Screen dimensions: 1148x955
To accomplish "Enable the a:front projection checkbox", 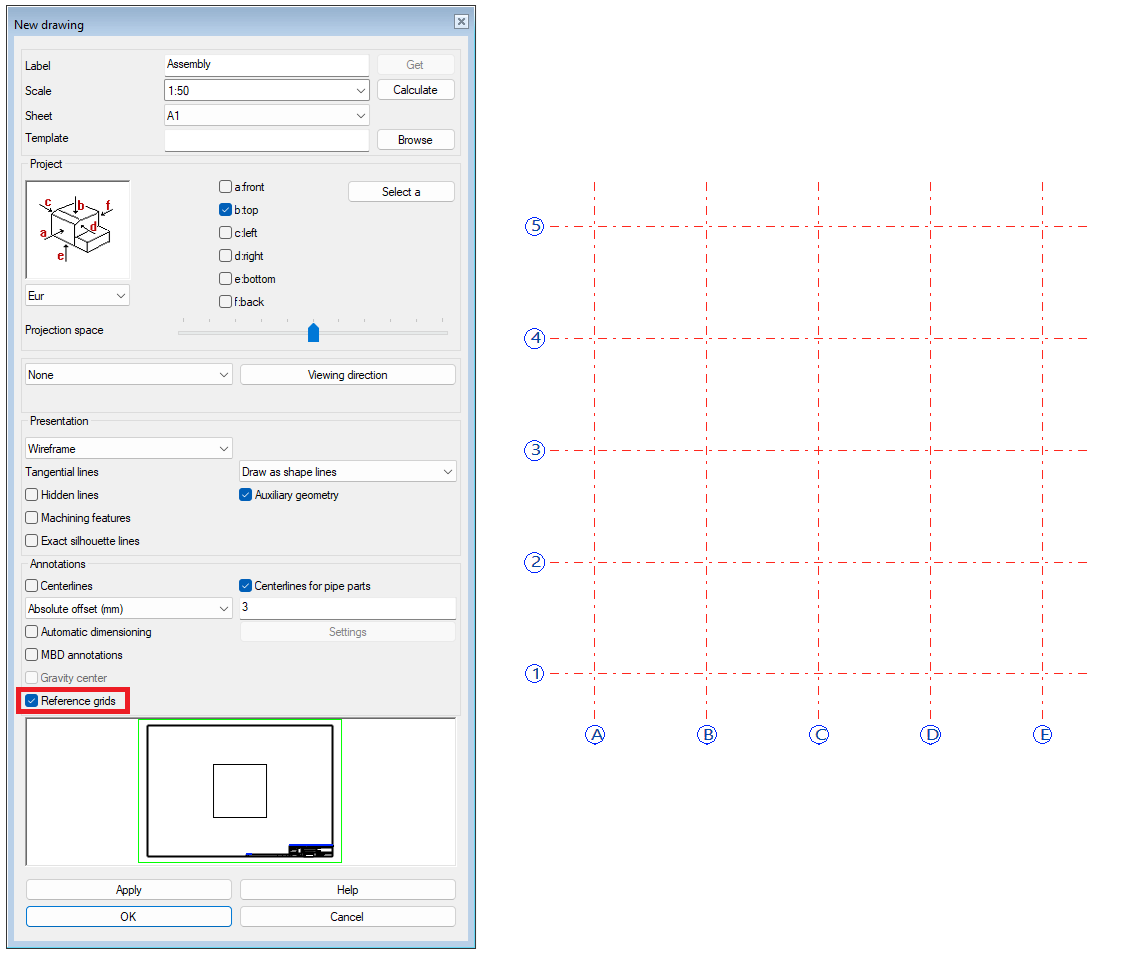I will (x=225, y=187).
